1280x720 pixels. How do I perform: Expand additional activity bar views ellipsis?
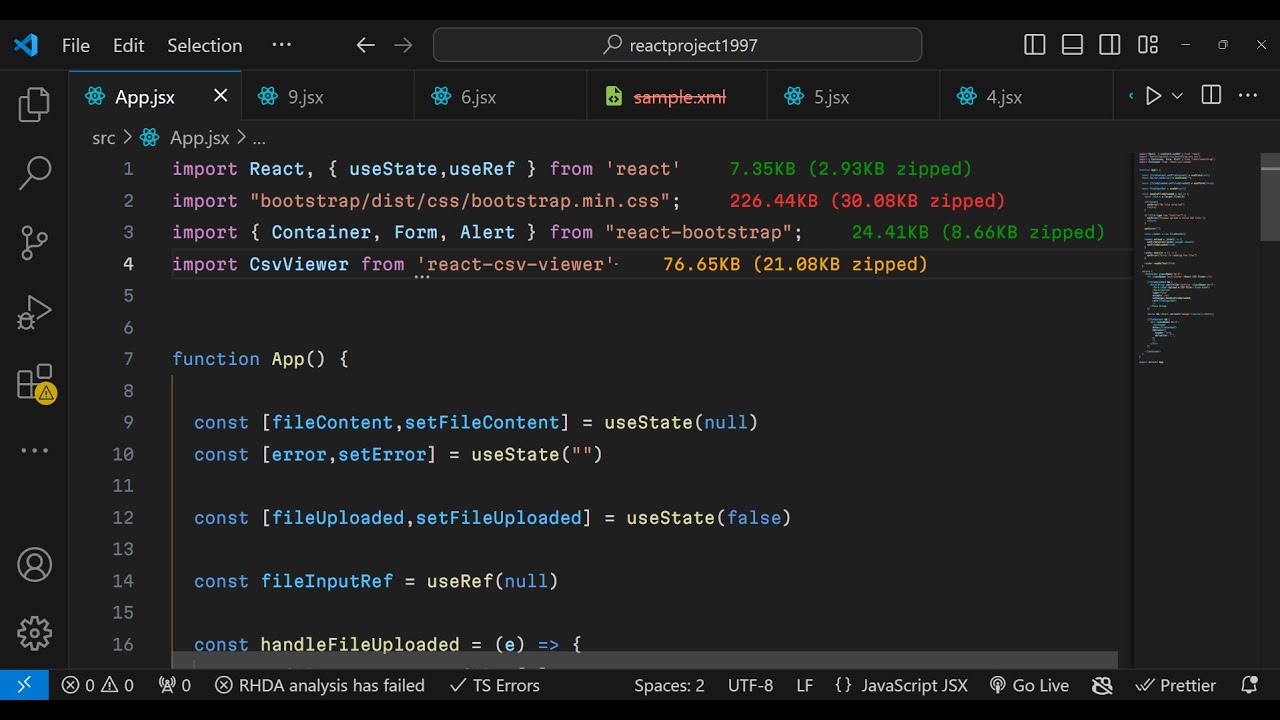pos(34,451)
